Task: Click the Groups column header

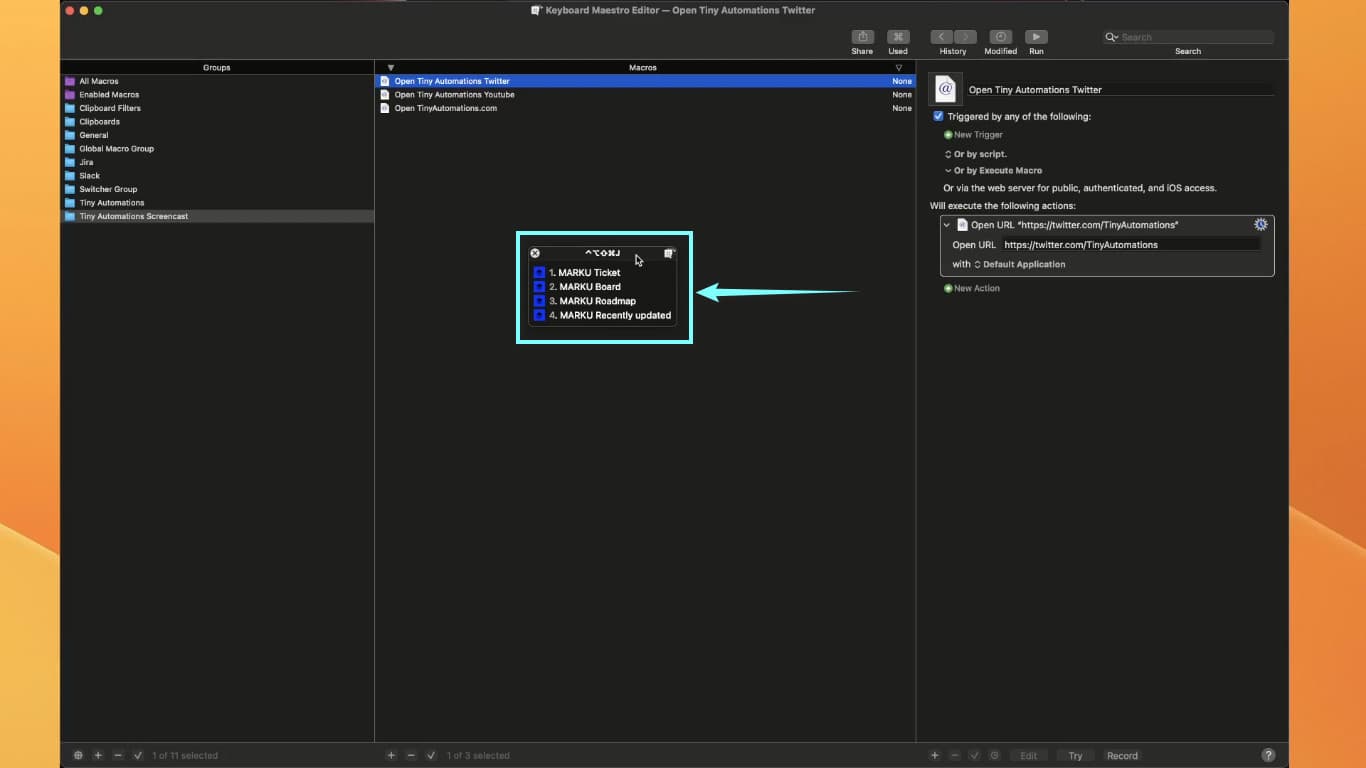Action: [x=217, y=67]
